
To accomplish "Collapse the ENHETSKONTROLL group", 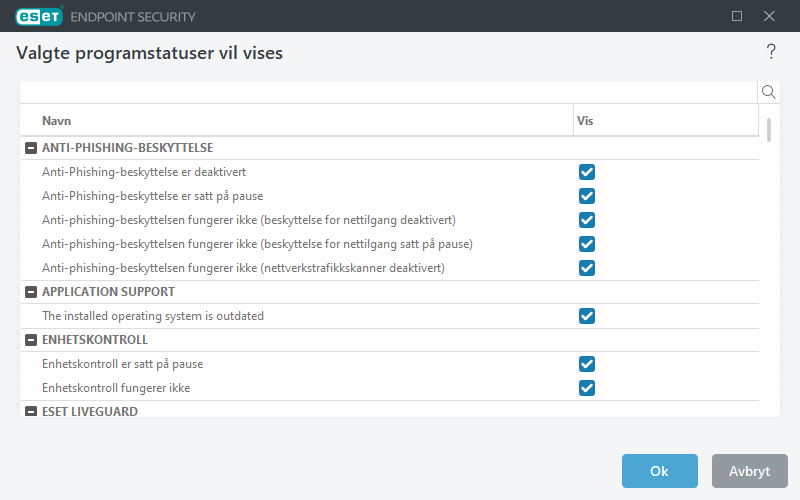I will click(x=31, y=340).
